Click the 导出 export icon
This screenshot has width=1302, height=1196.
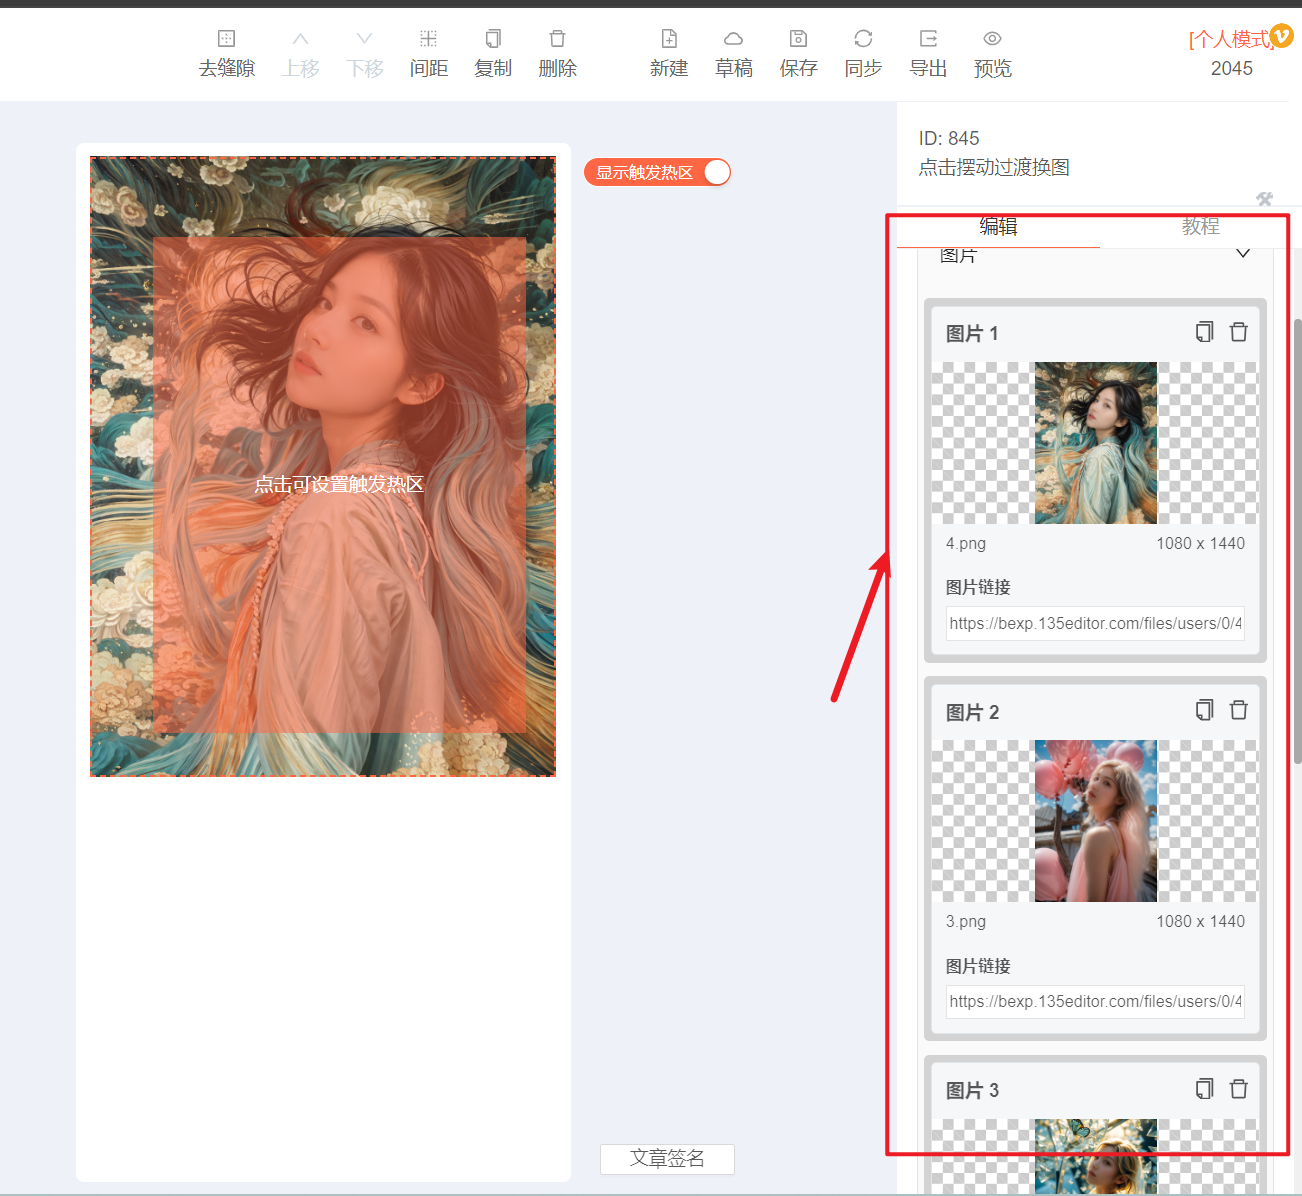point(928,39)
